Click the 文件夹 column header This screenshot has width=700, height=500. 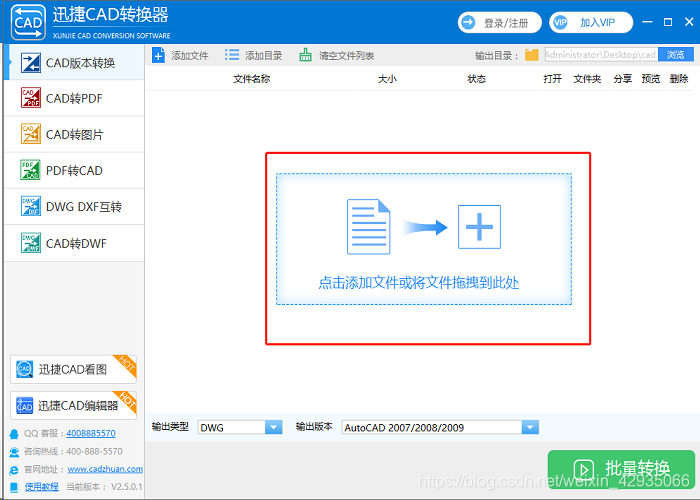[x=588, y=79]
